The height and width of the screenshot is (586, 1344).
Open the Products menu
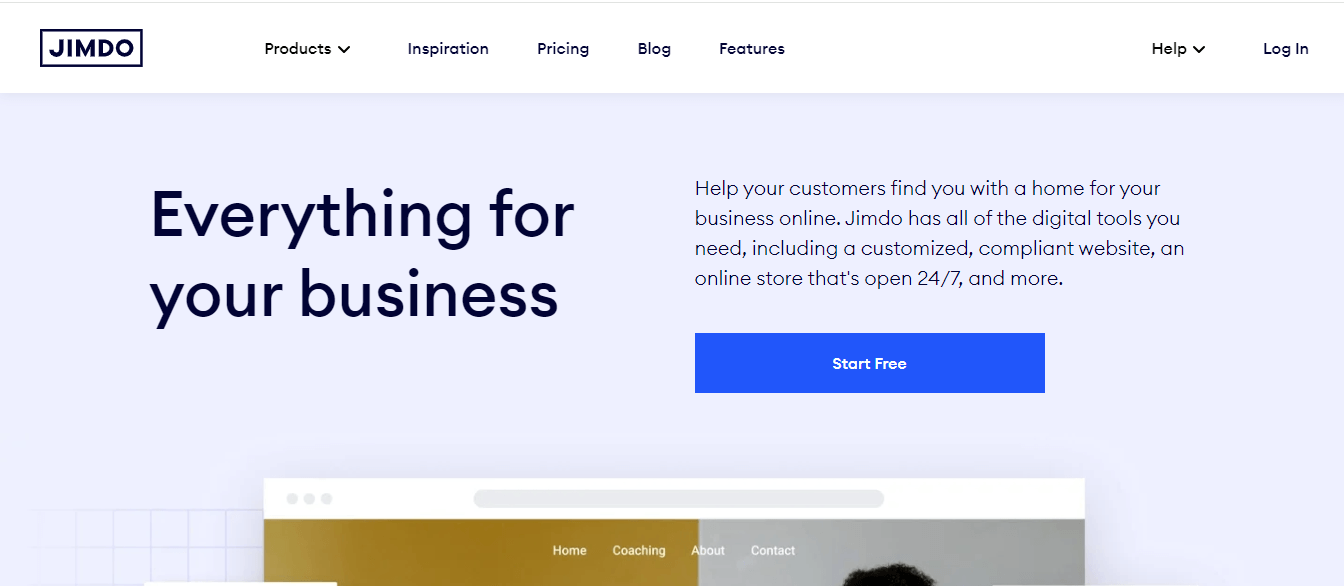[298, 48]
